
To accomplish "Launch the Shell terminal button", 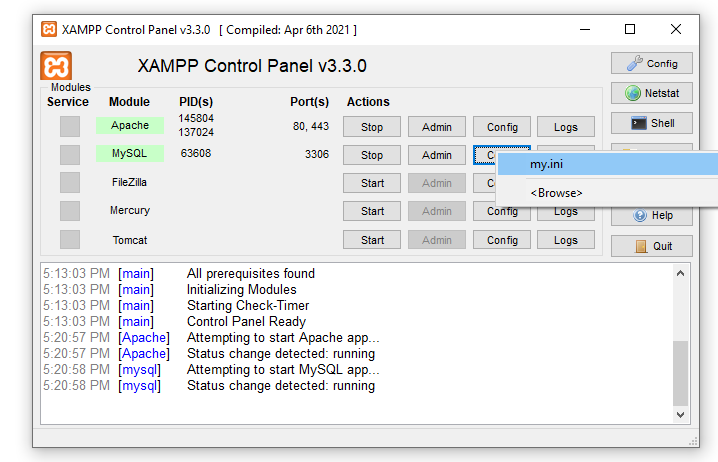I will tap(652, 123).
